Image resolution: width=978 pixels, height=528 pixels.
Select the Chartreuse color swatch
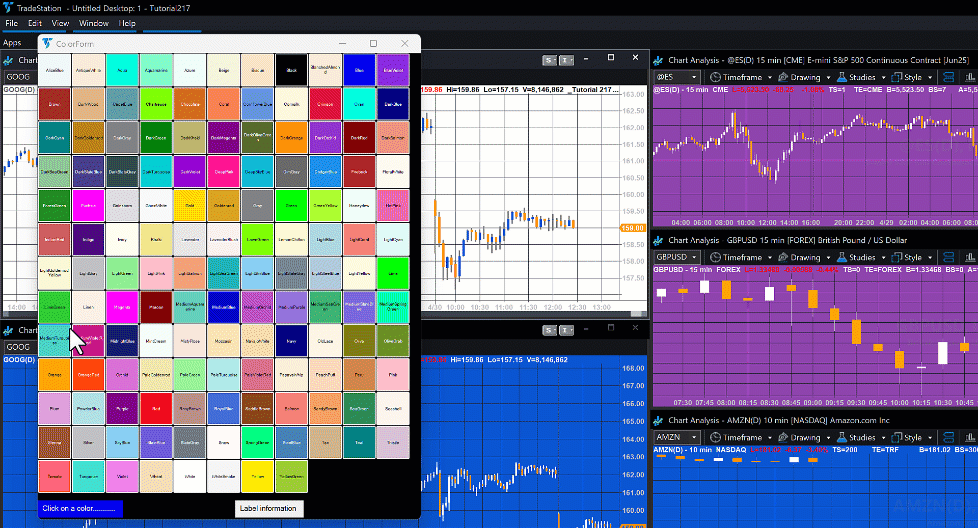(156, 103)
